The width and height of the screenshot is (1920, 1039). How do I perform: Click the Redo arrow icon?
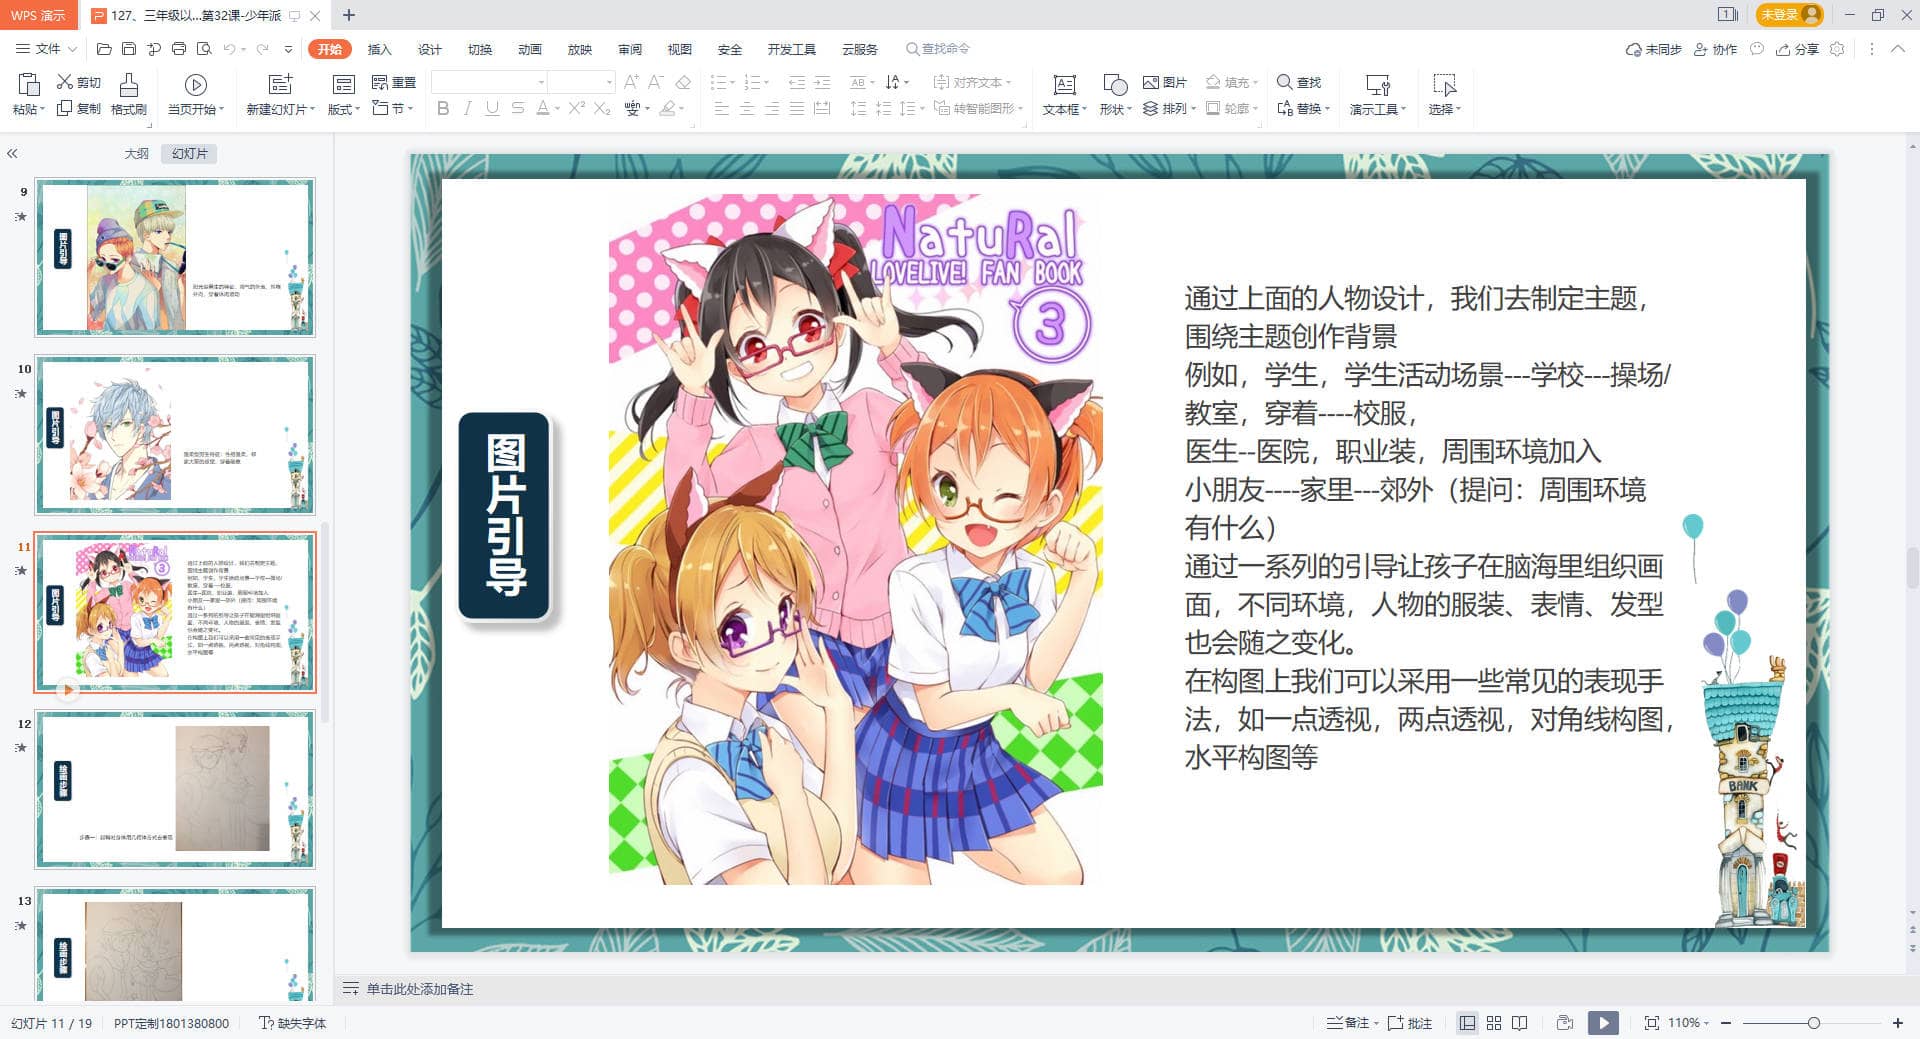pos(262,49)
